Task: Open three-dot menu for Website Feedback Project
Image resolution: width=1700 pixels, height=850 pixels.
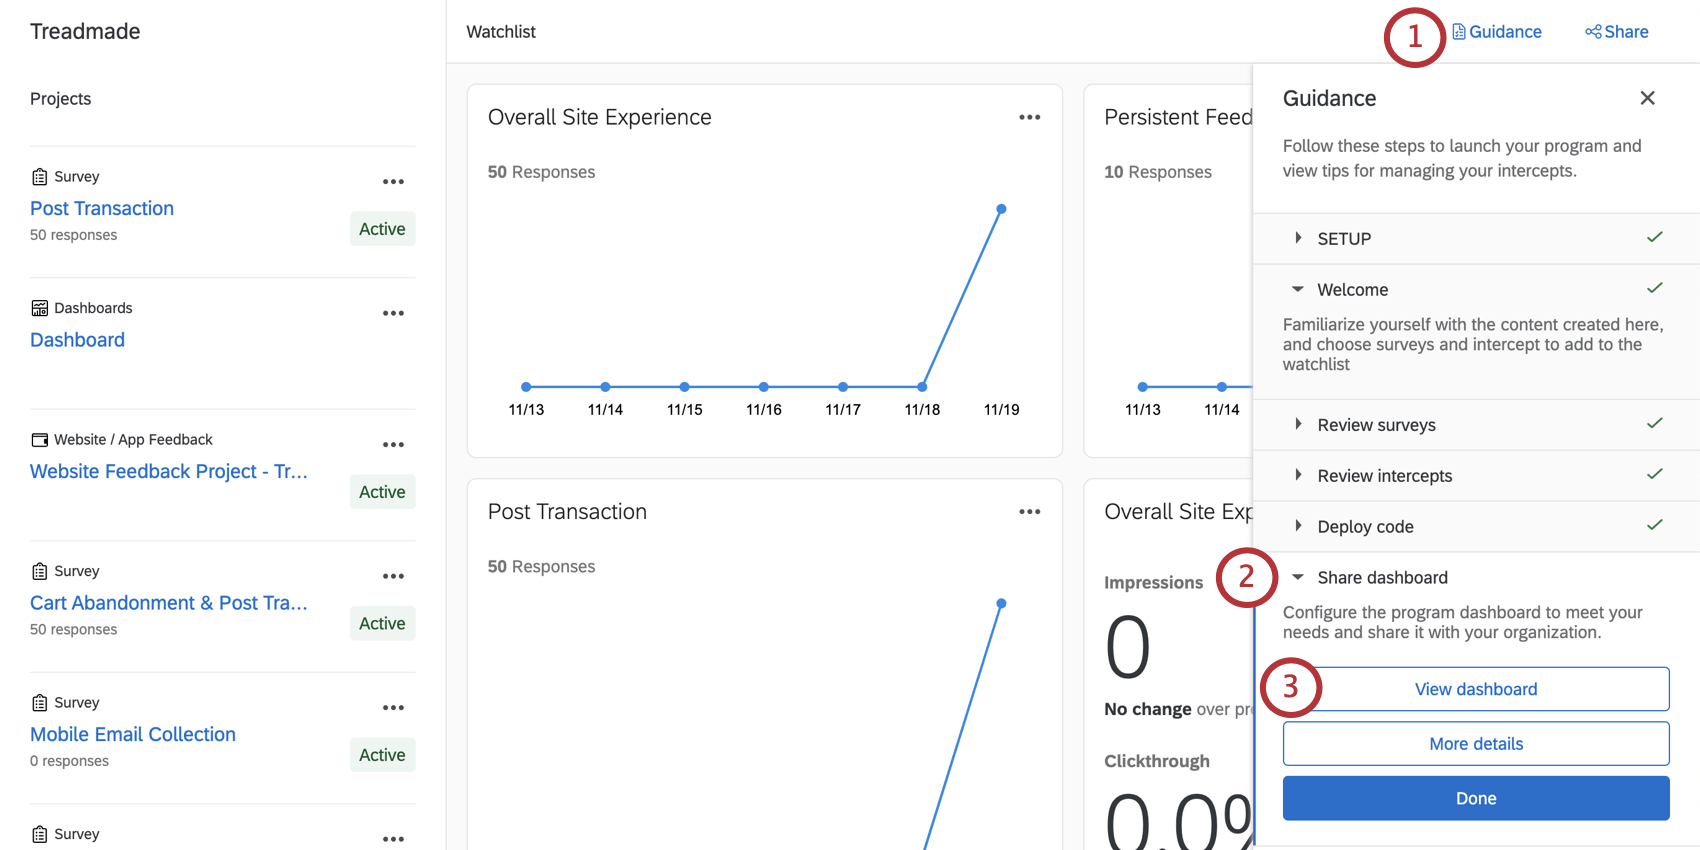Action: tap(393, 445)
